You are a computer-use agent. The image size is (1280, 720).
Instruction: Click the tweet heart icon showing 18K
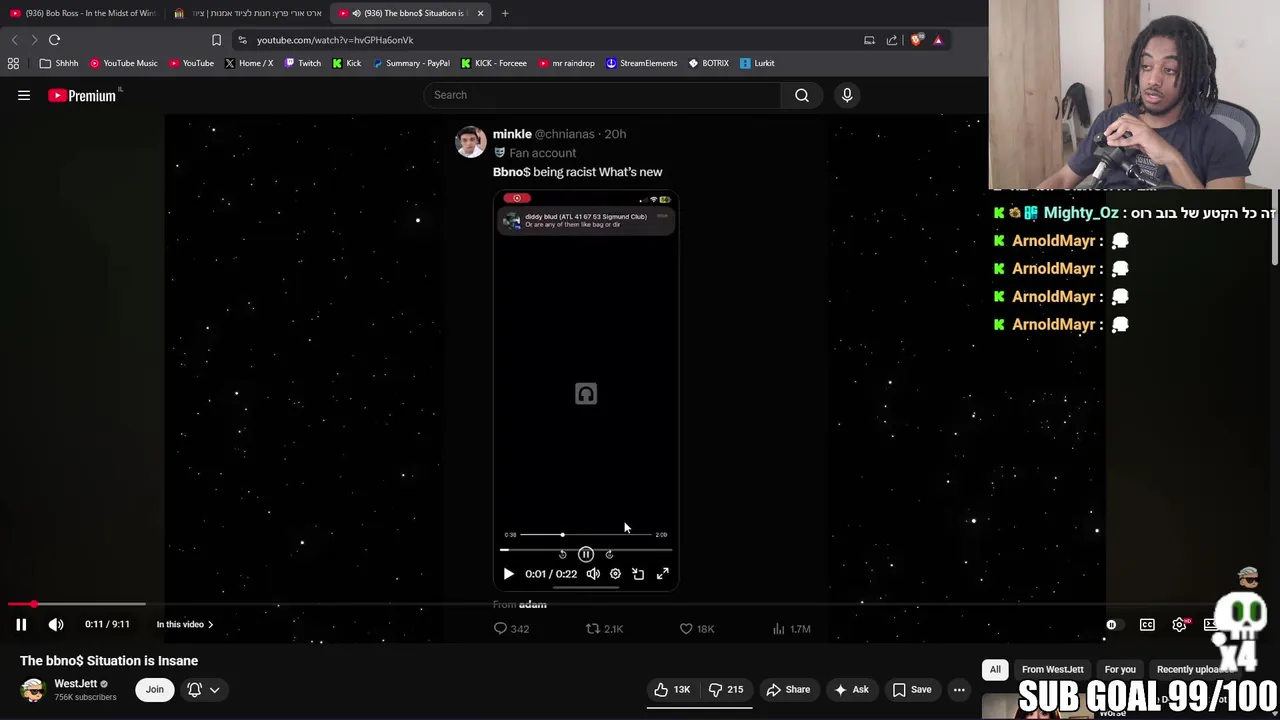(x=686, y=628)
